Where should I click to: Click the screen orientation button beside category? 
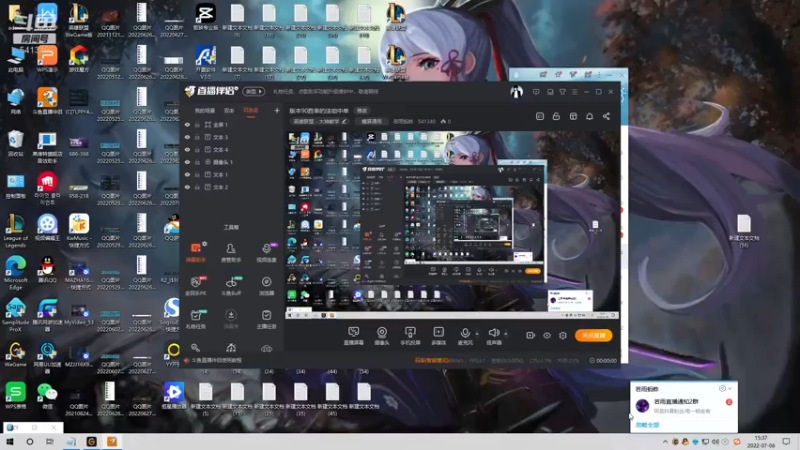point(371,121)
